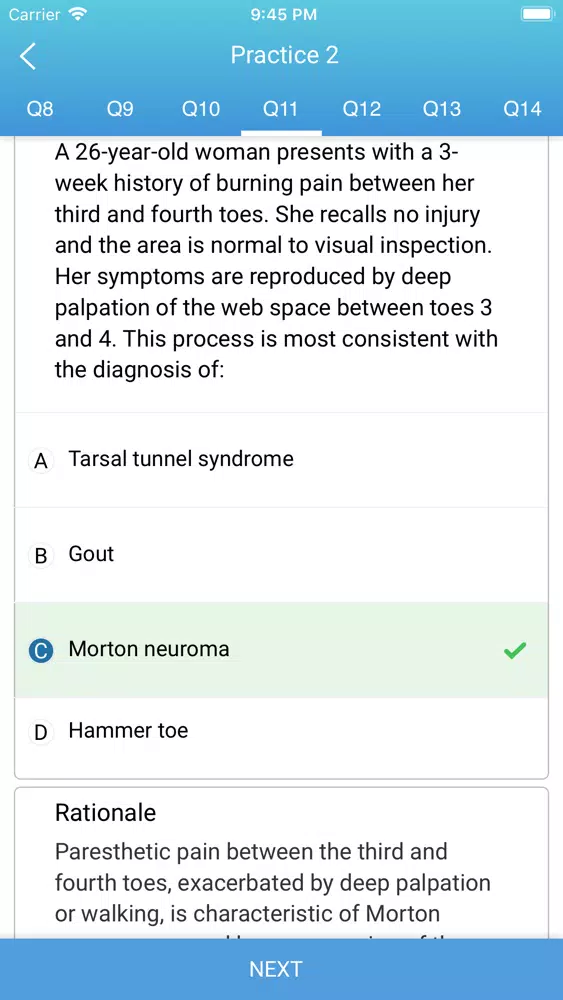Tap the Practice 2 title

pos(284,55)
